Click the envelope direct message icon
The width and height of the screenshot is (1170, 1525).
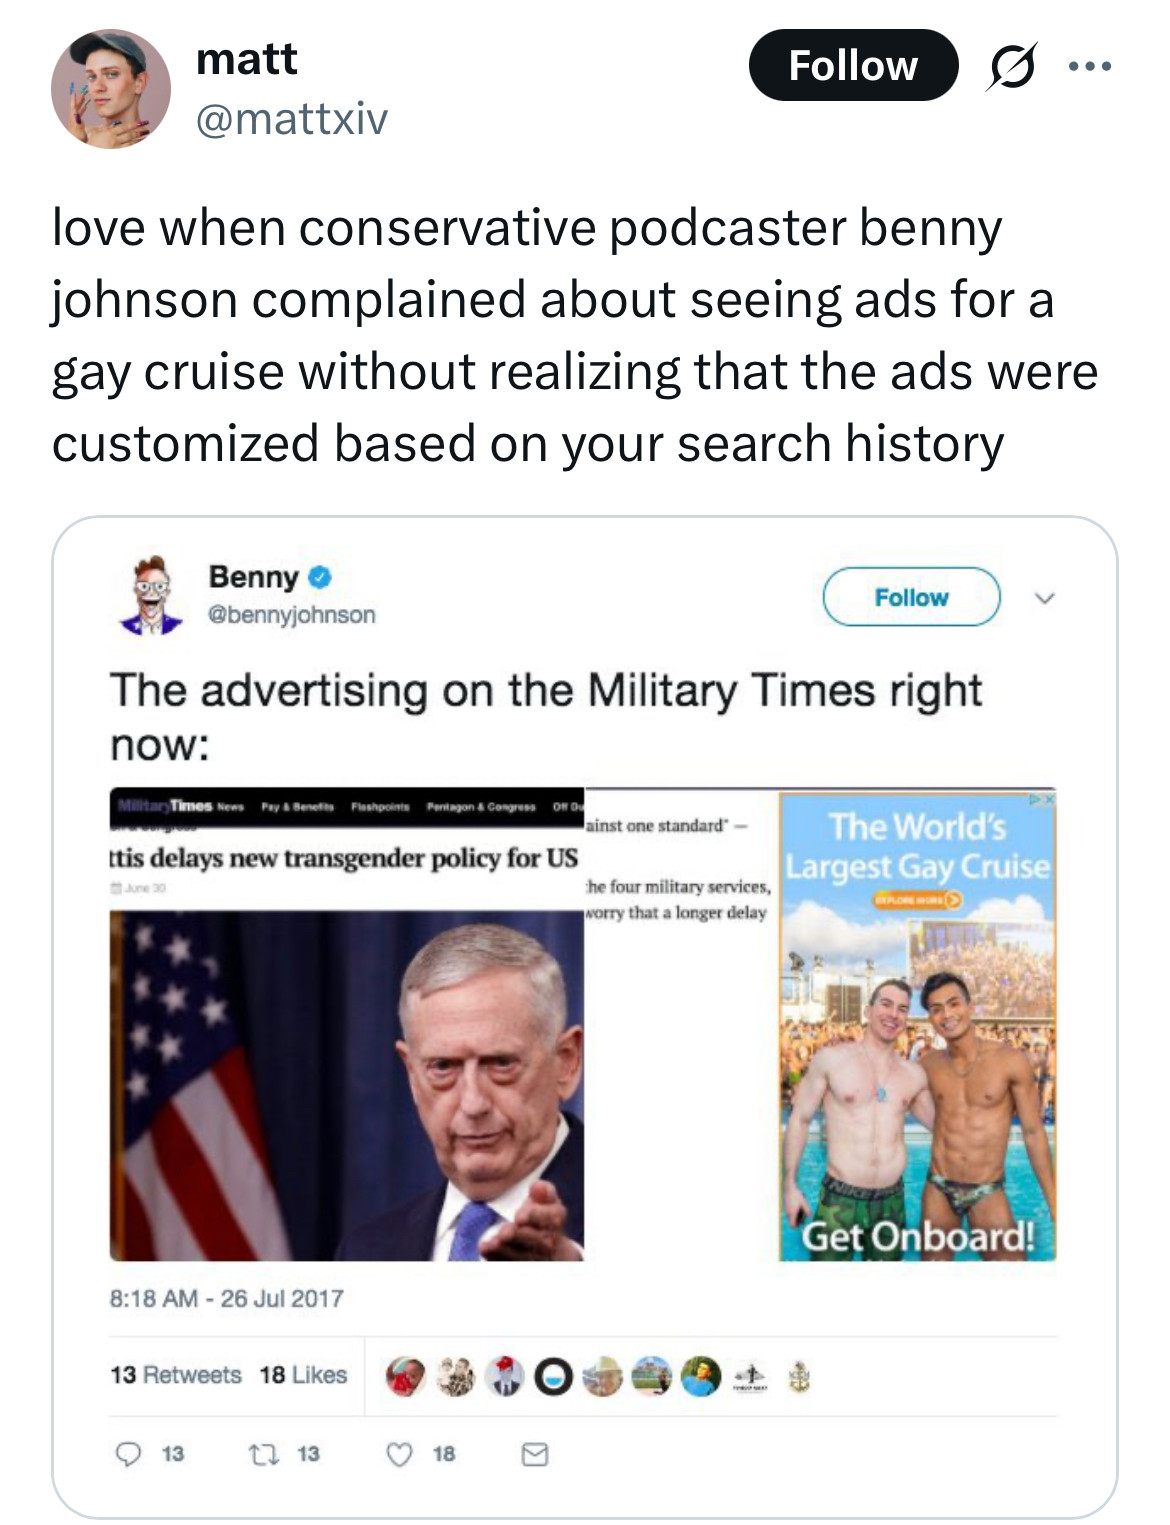click(x=535, y=1454)
